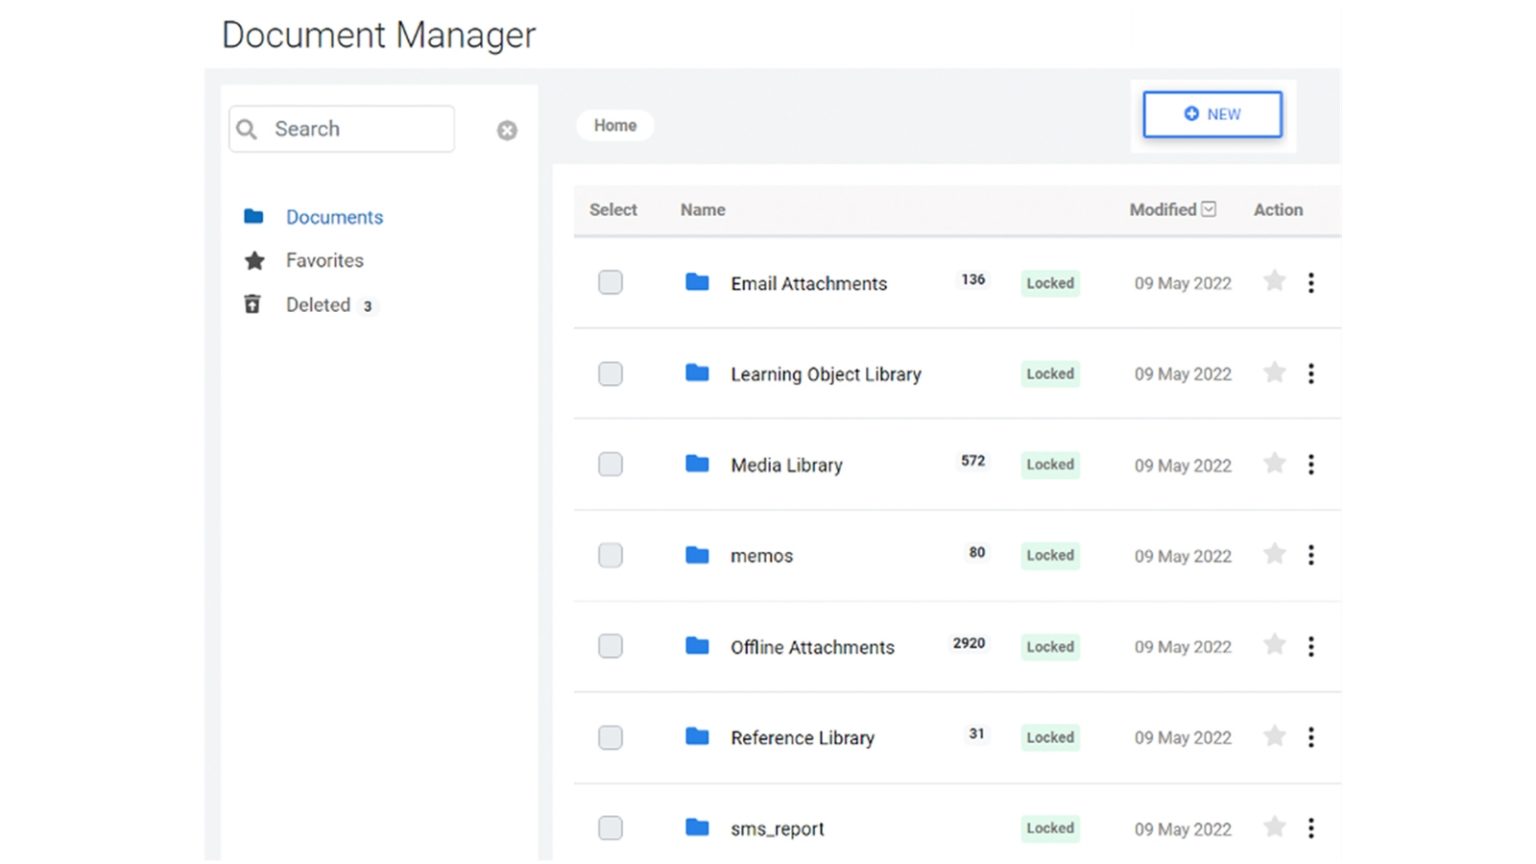Screen dimensions: 1536x864
Task: Switch to the Deleted view
Action: [x=317, y=304]
